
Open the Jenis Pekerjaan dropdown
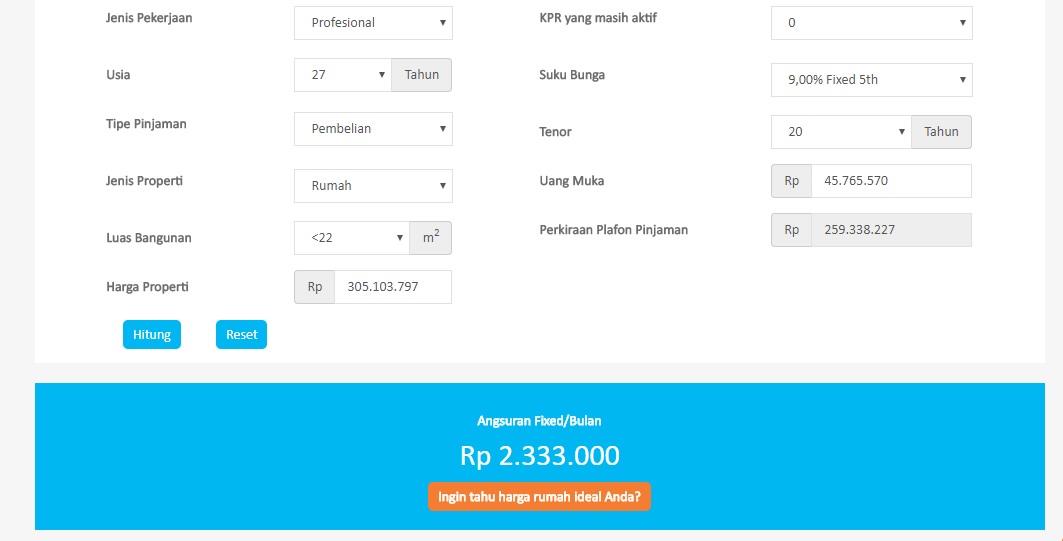[373, 23]
